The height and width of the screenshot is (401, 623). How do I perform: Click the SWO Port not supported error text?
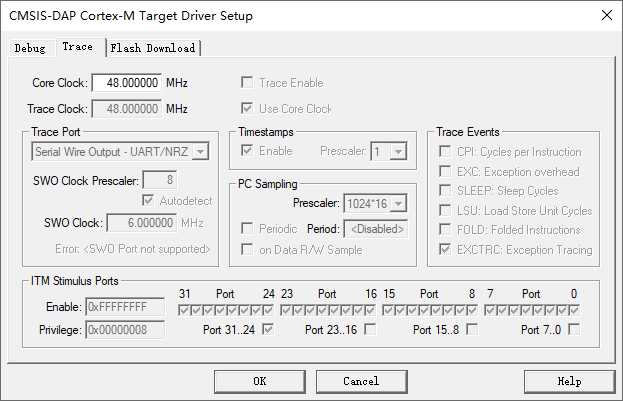click(x=133, y=249)
